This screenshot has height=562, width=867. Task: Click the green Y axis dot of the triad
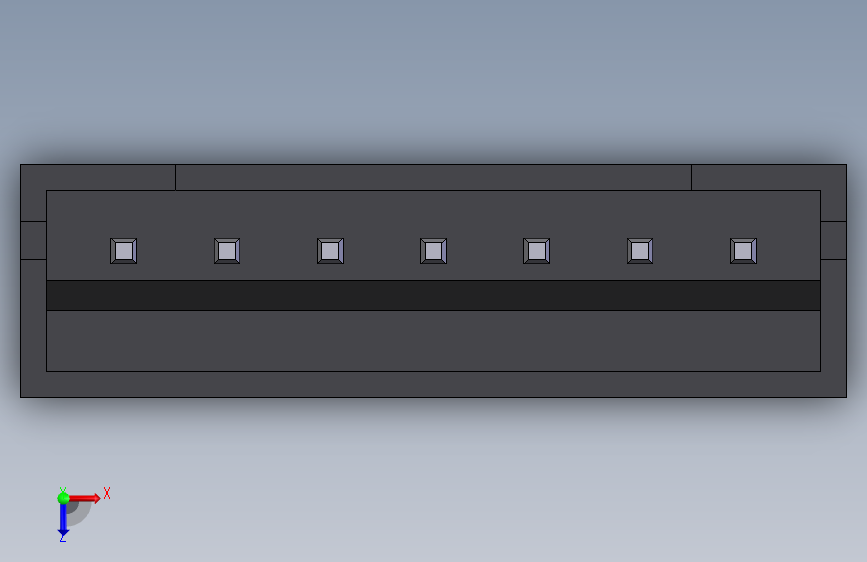tap(63, 498)
